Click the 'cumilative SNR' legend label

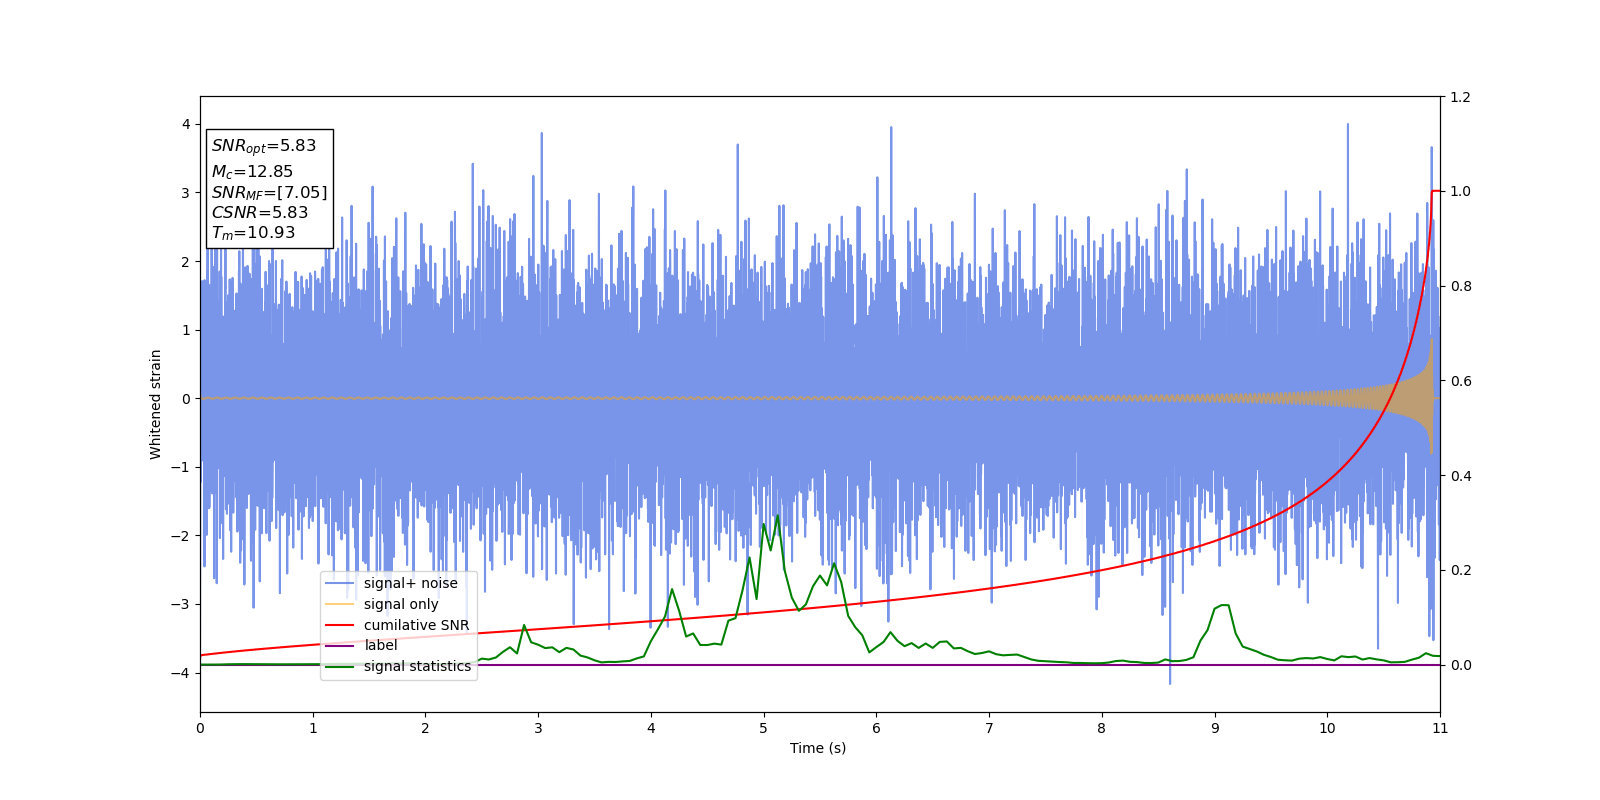(x=416, y=625)
